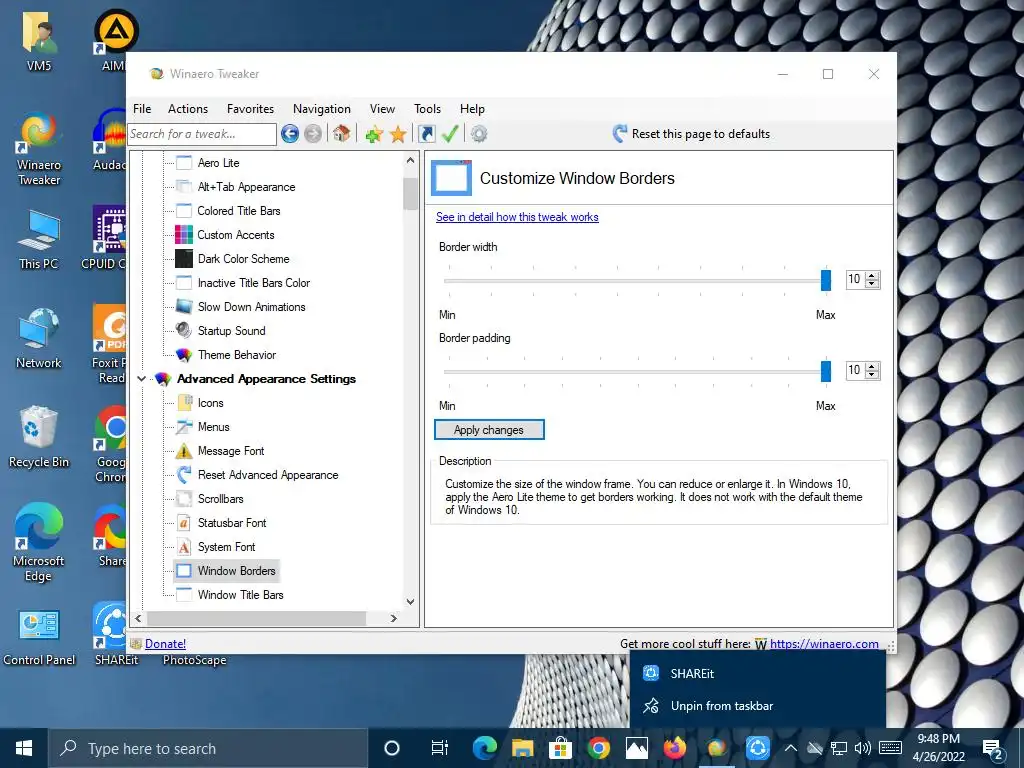Open See in detail how this tweak works
1024x768 pixels.
tap(517, 217)
